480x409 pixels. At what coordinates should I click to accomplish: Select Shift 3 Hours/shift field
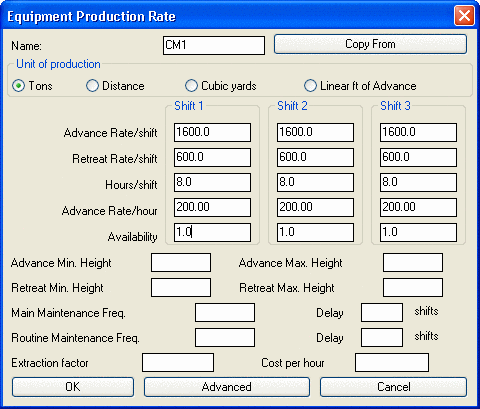tap(418, 182)
